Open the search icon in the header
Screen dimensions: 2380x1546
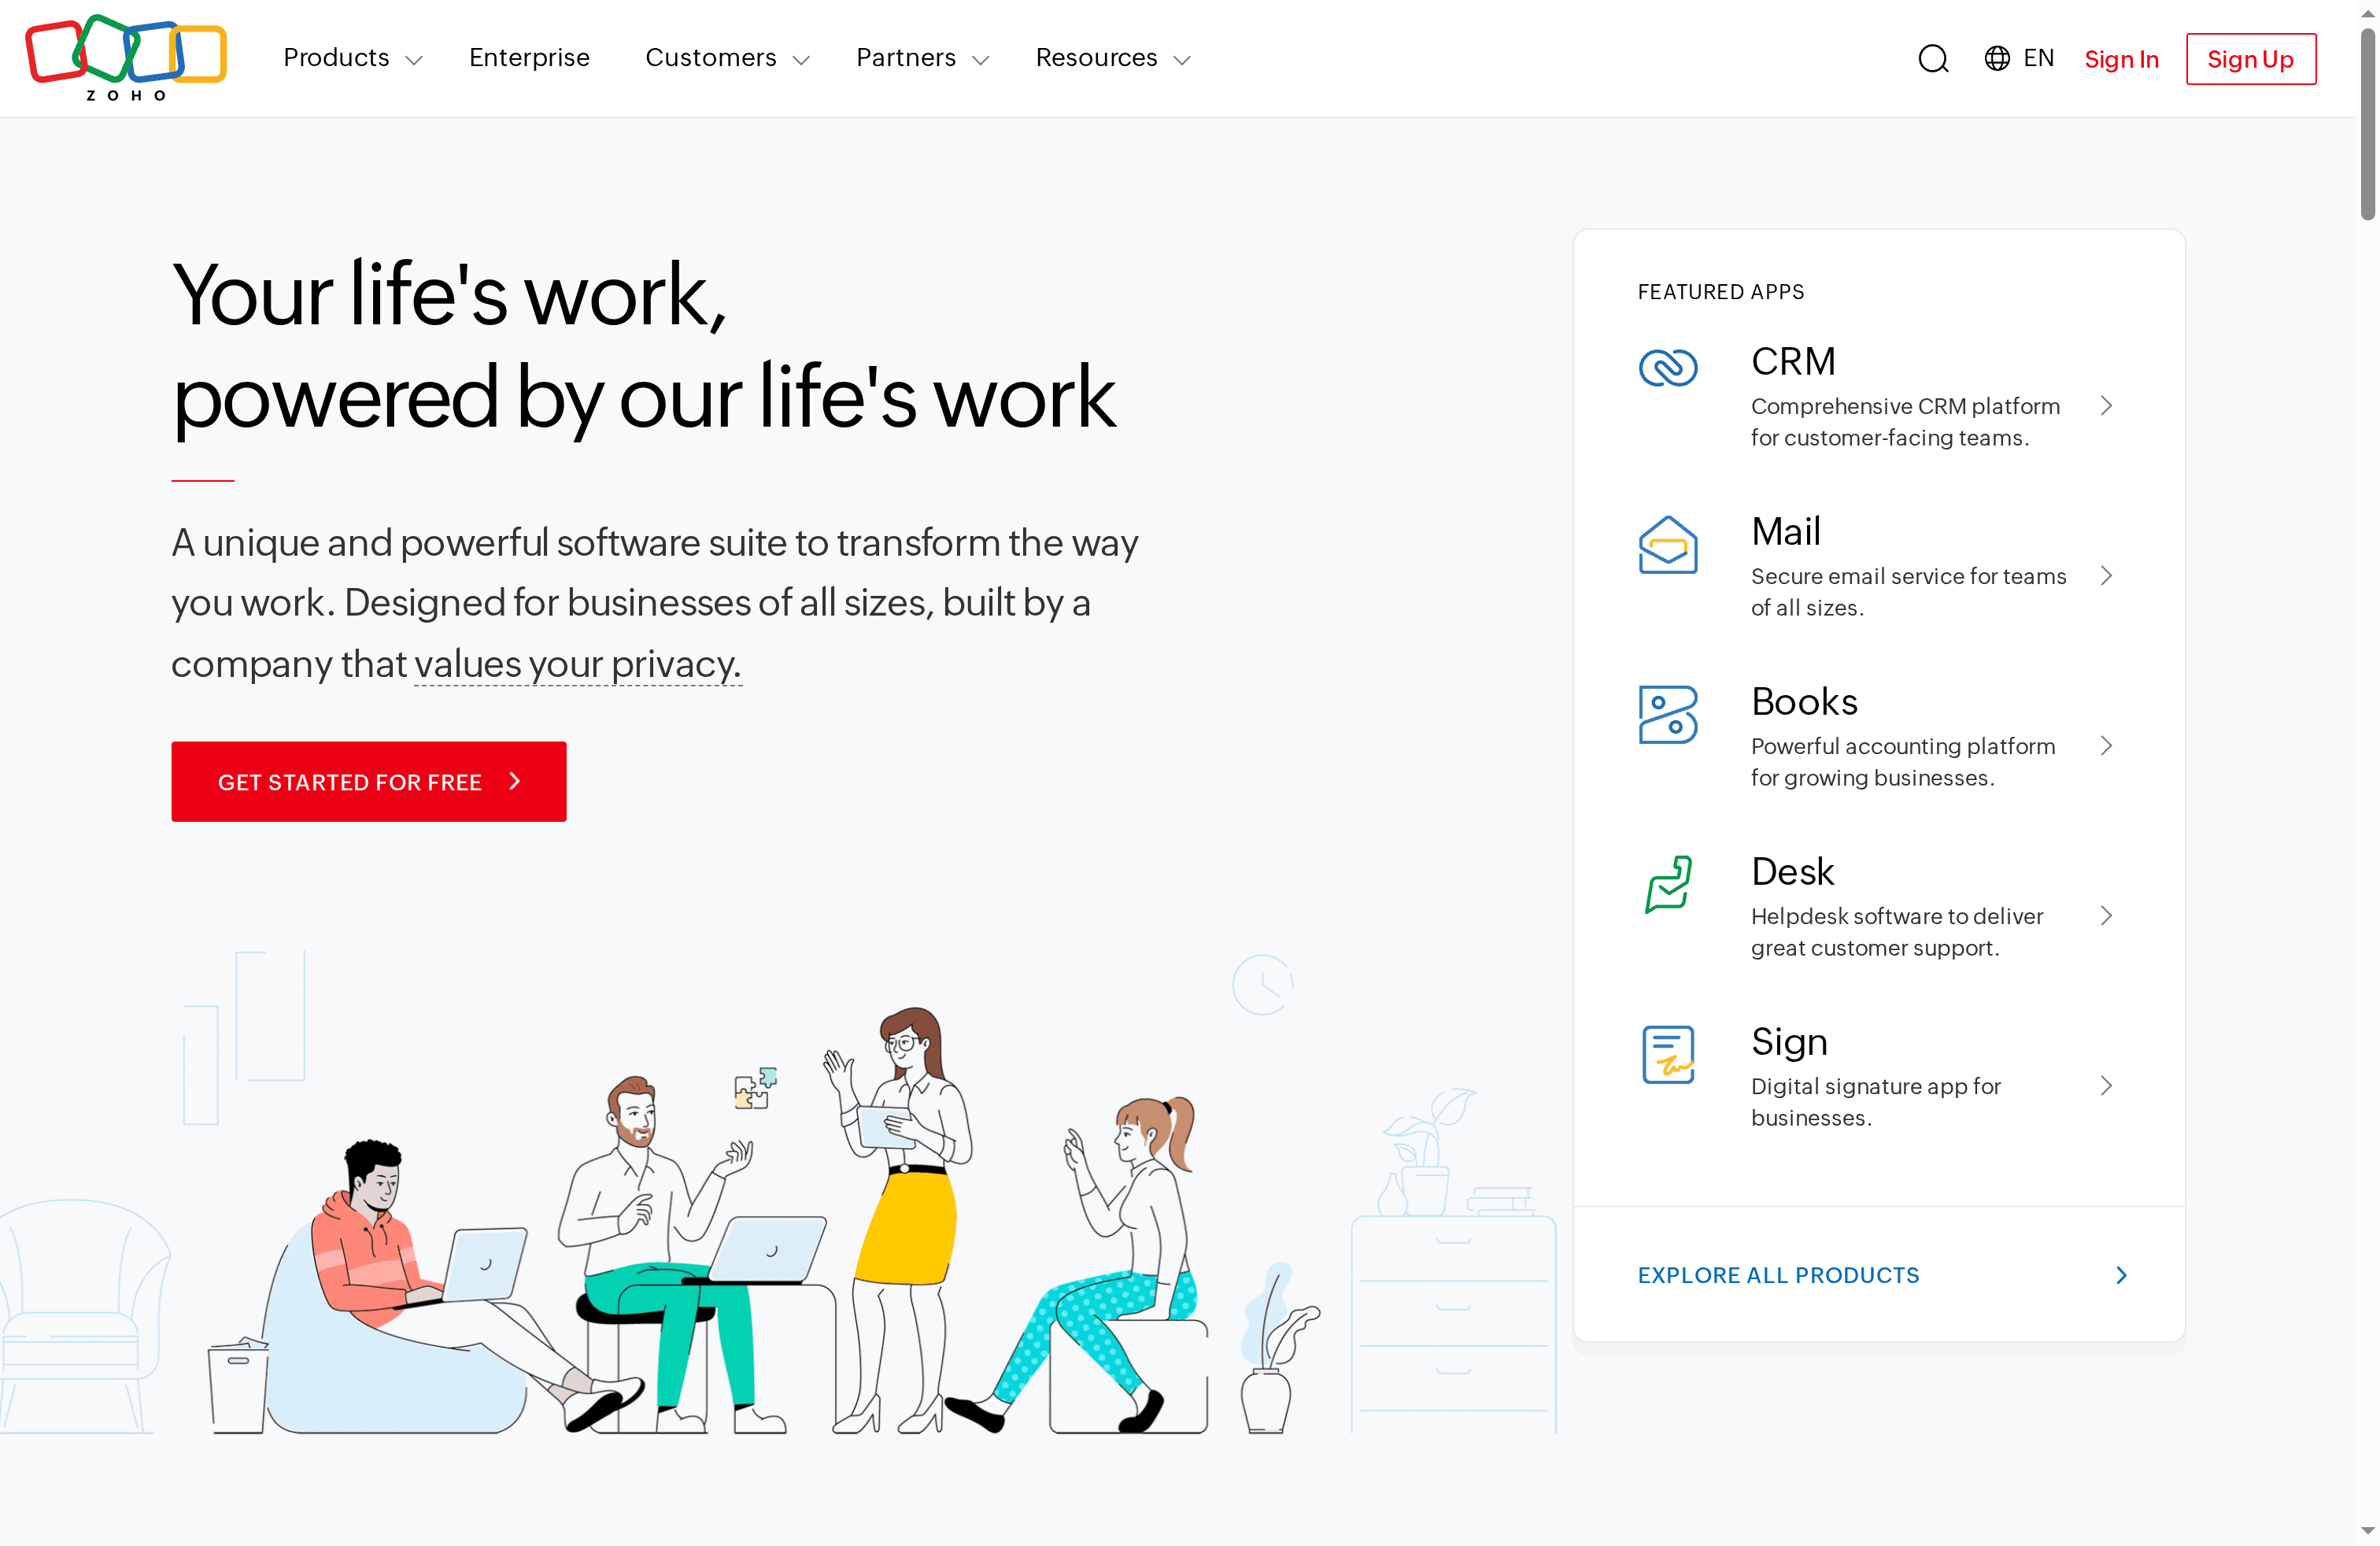1933,58
